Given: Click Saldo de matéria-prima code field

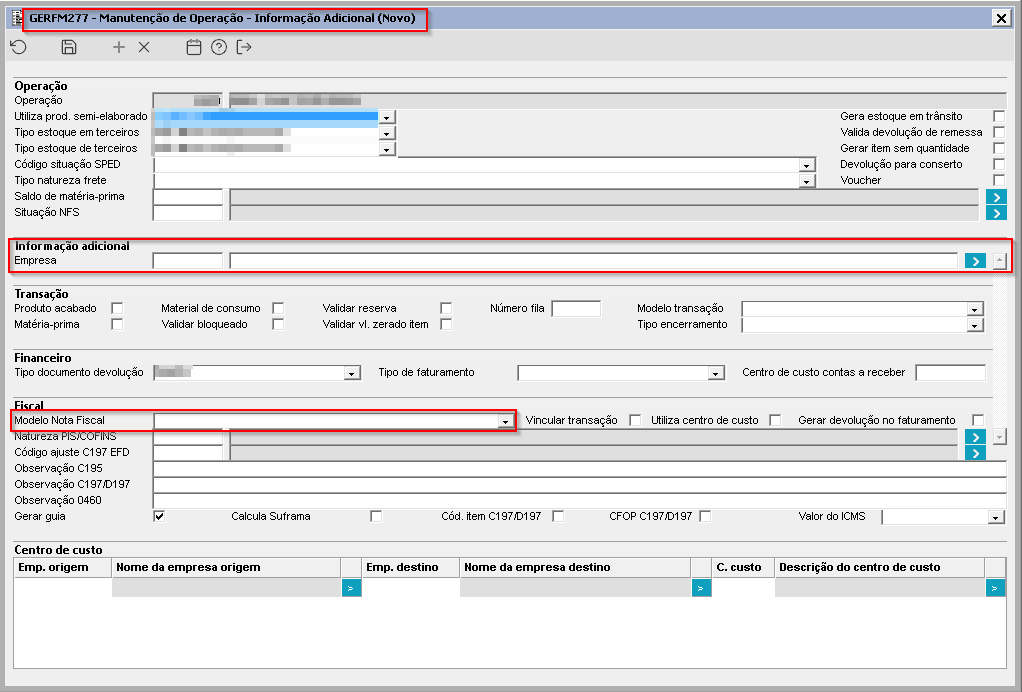Looking at the screenshot, I should coord(188,197).
